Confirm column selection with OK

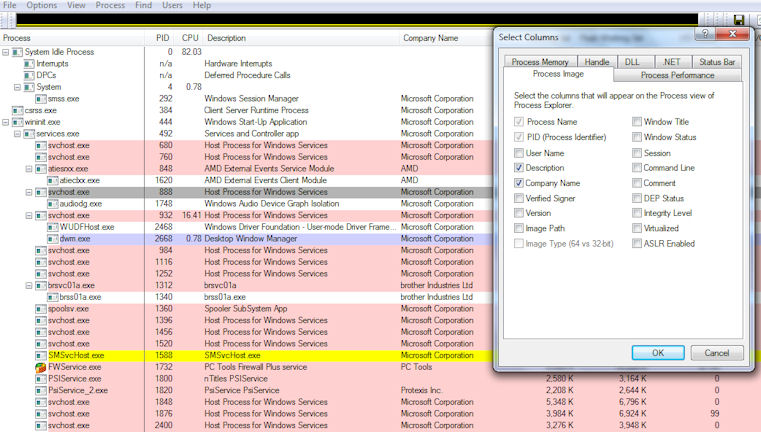(x=658, y=353)
